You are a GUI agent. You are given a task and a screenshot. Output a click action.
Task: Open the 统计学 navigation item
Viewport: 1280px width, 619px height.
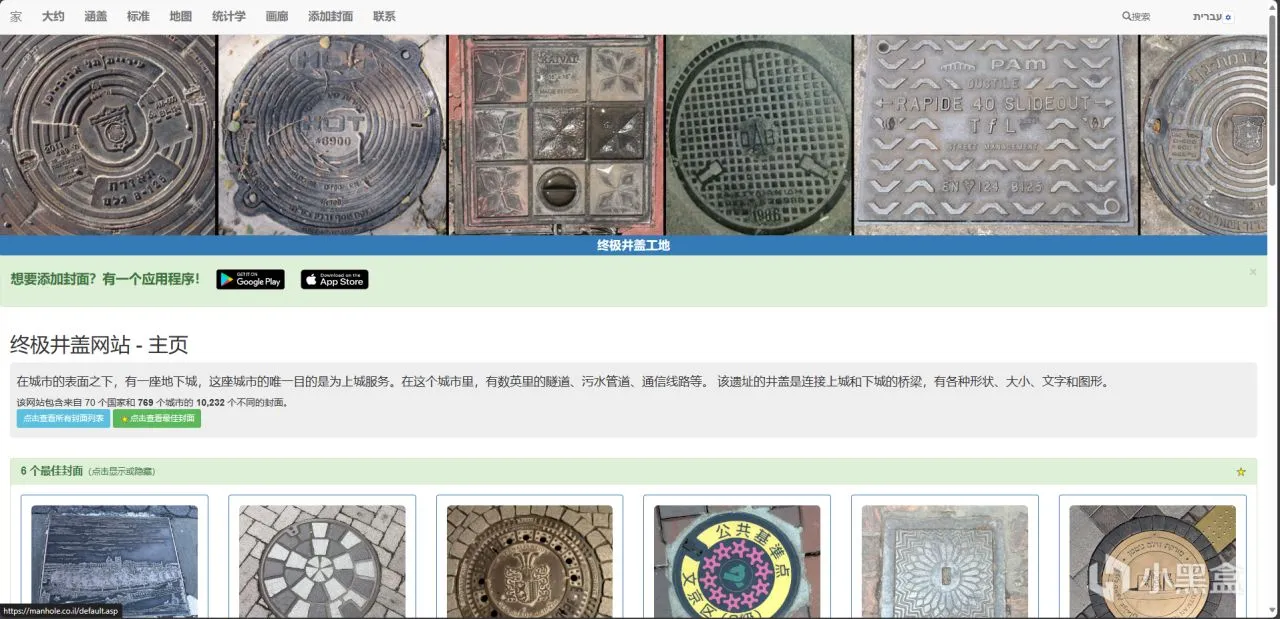pos(229,17)
